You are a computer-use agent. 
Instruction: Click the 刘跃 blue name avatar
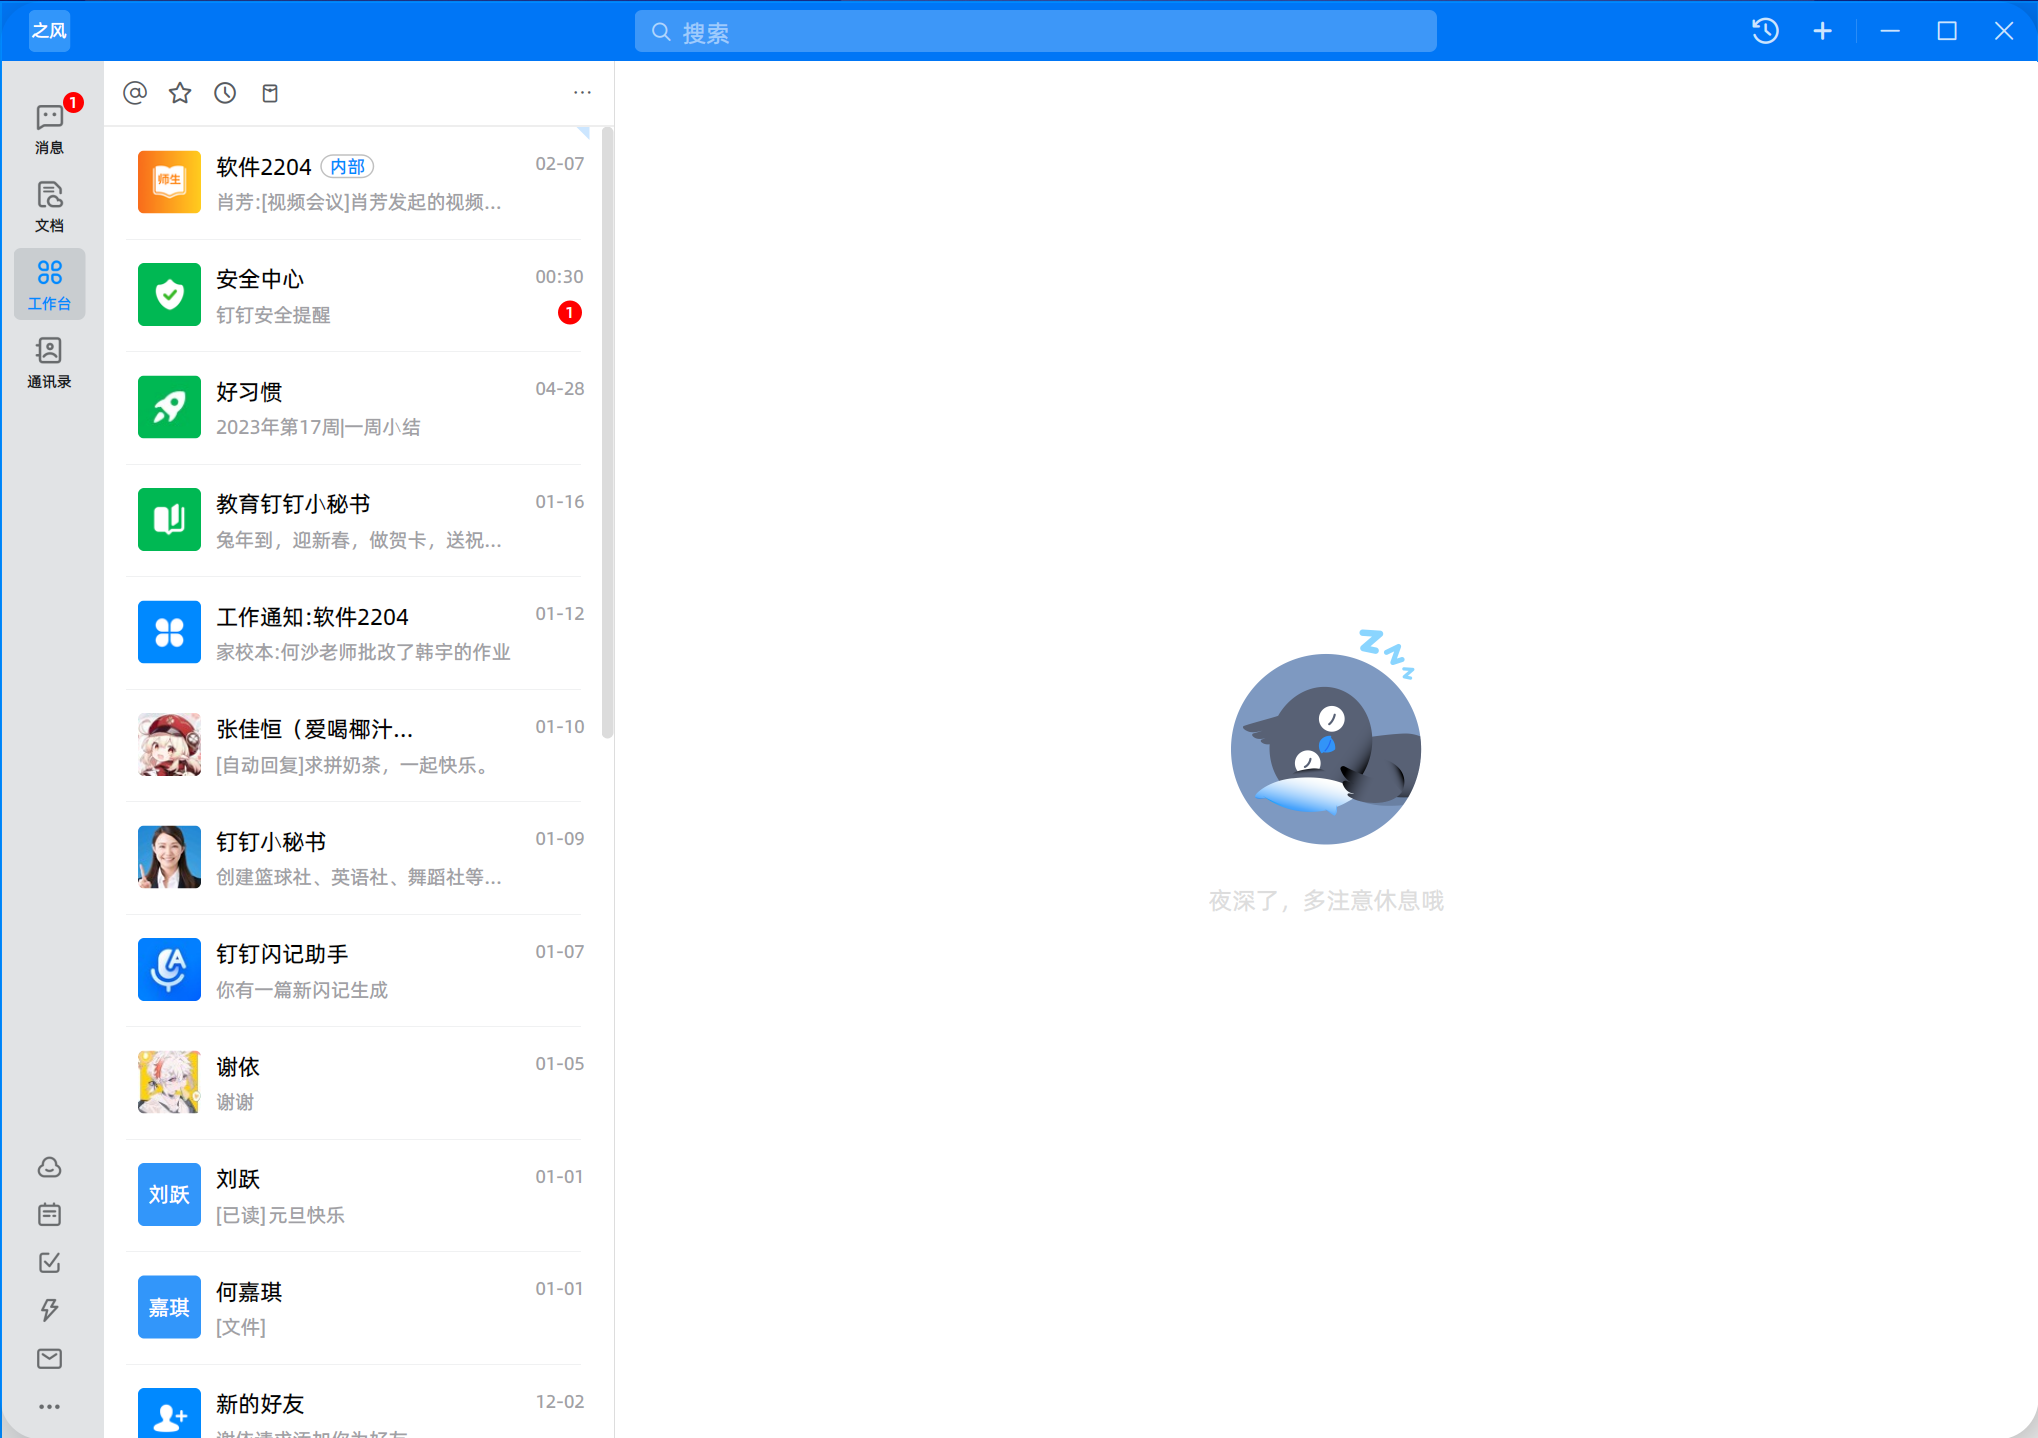[x=169, y=1195]
